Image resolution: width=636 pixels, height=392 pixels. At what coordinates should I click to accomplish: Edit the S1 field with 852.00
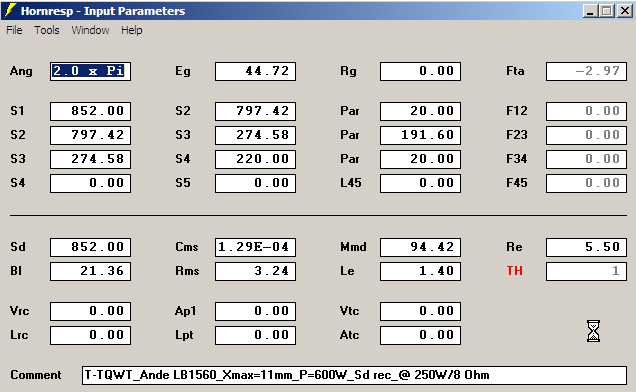click(x=90, y=111)
